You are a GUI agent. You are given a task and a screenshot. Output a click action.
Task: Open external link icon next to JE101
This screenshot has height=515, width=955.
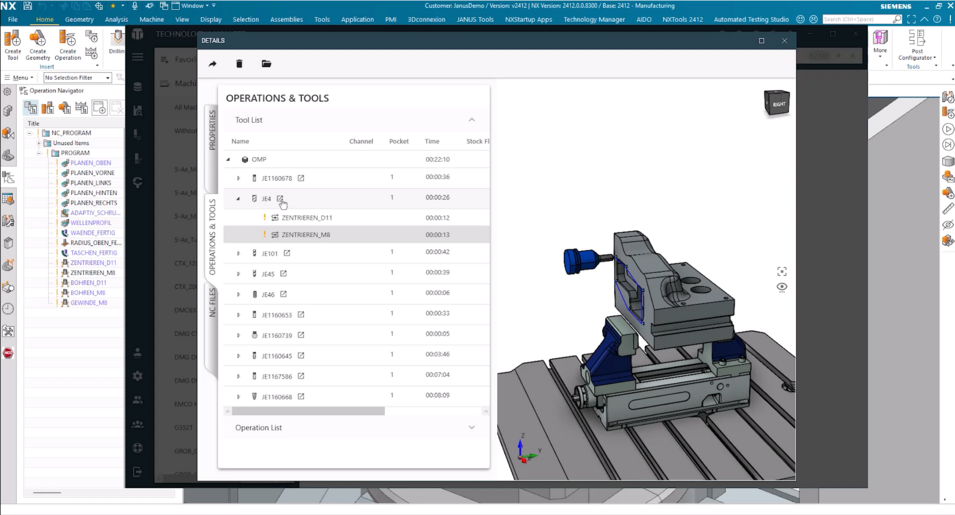coord(287,253)
